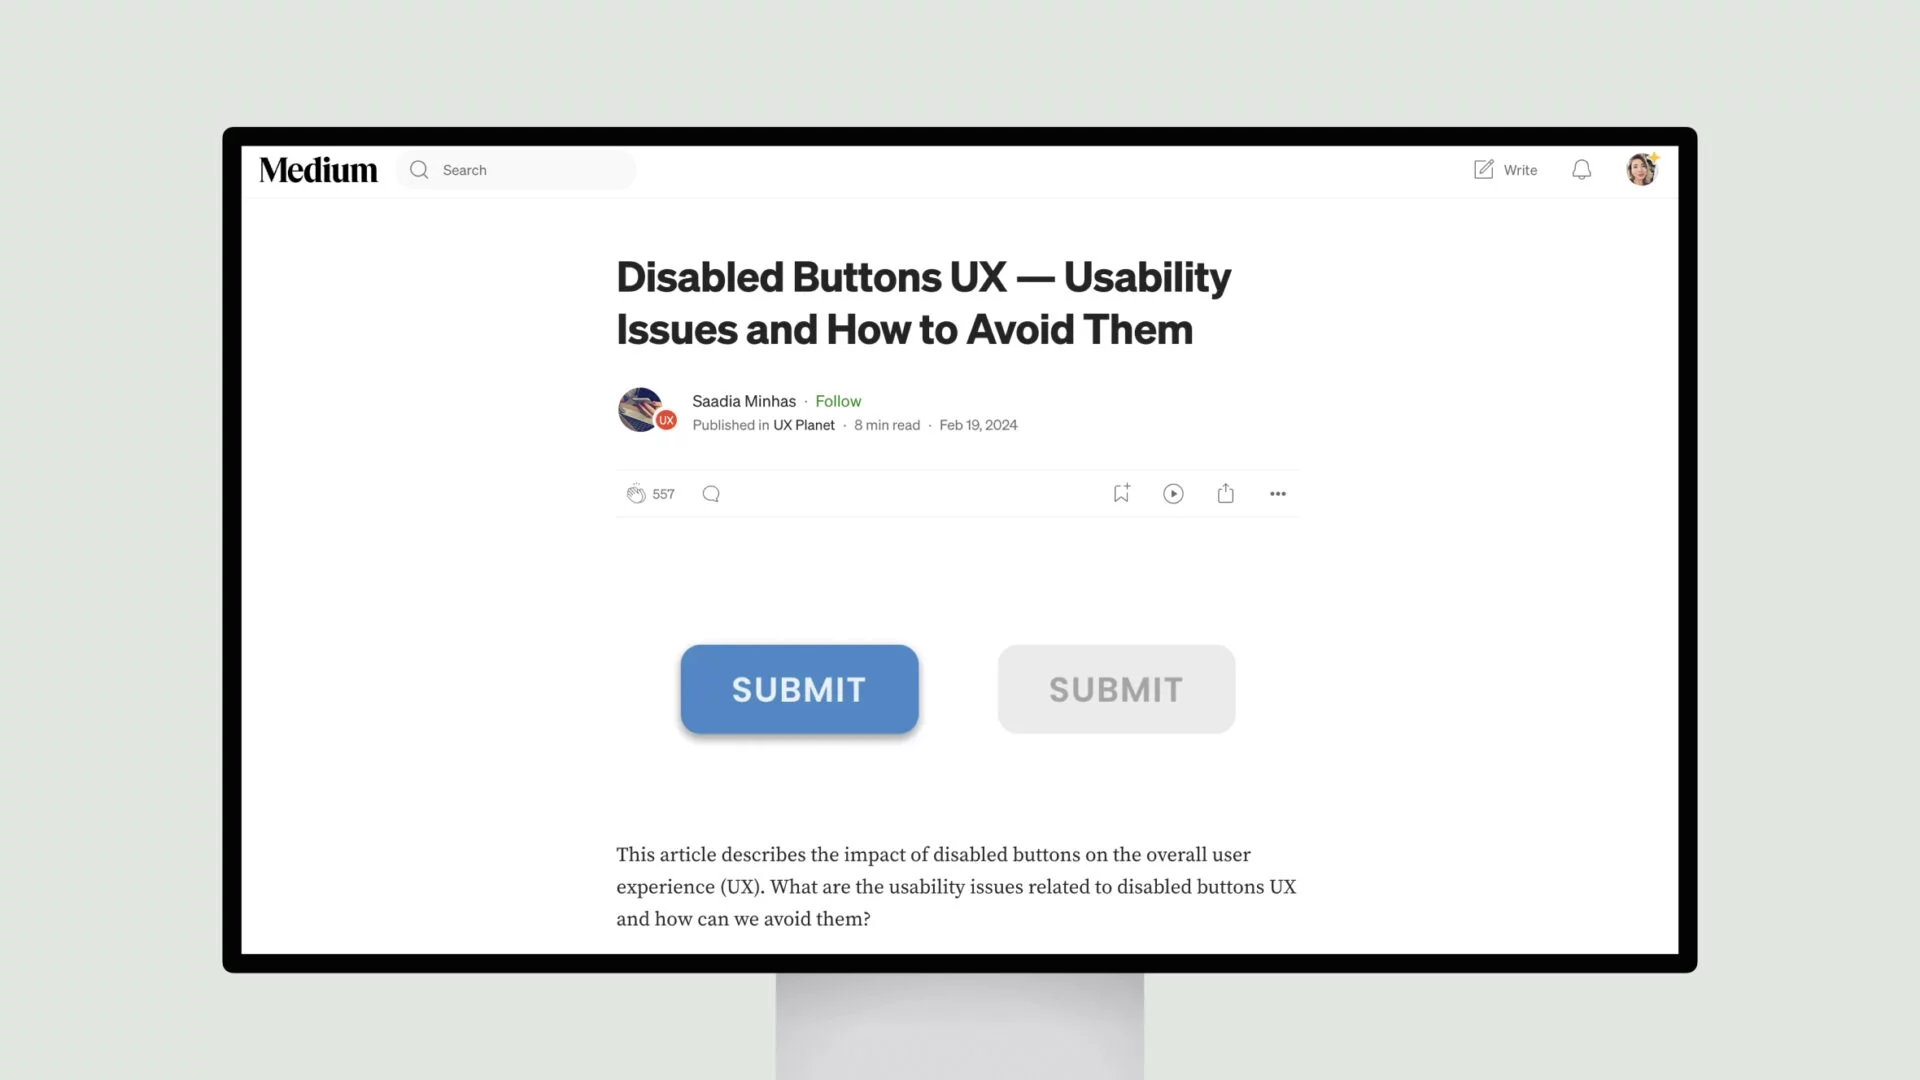Screen dimensions: 1920x1080
Task: Click the search icon in navbar
Action: pos(419,169)
